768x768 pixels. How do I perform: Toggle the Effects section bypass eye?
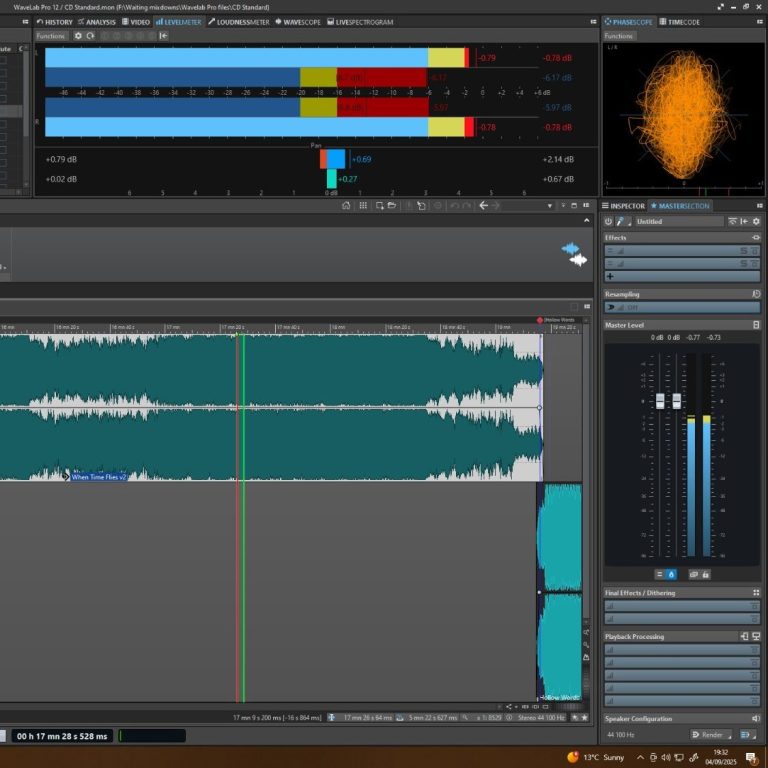[x=756, y=238]
